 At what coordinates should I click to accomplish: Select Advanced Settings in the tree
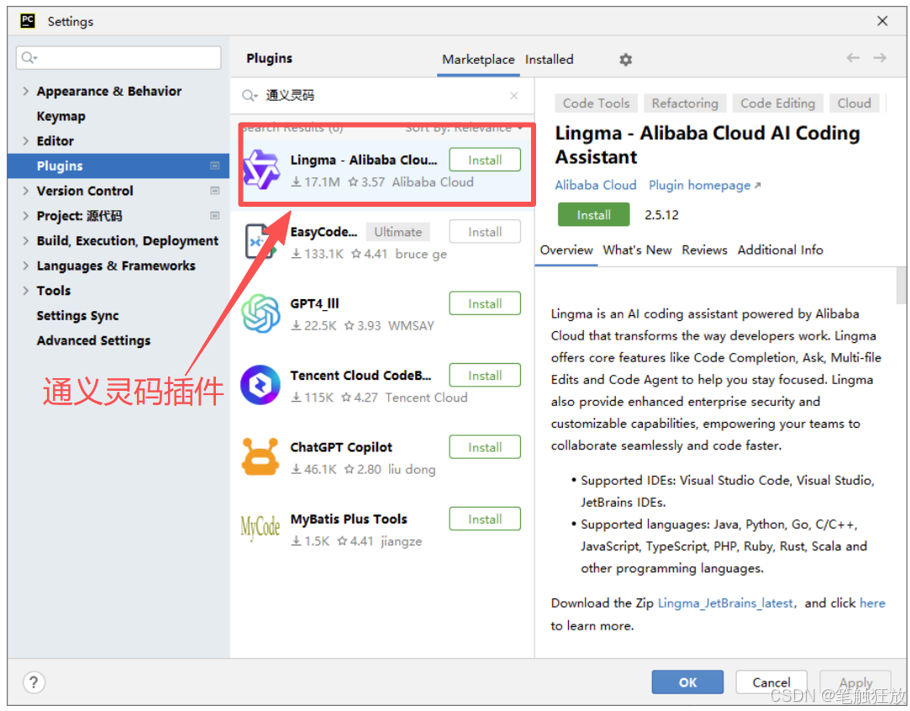click(x=93, y=341)
